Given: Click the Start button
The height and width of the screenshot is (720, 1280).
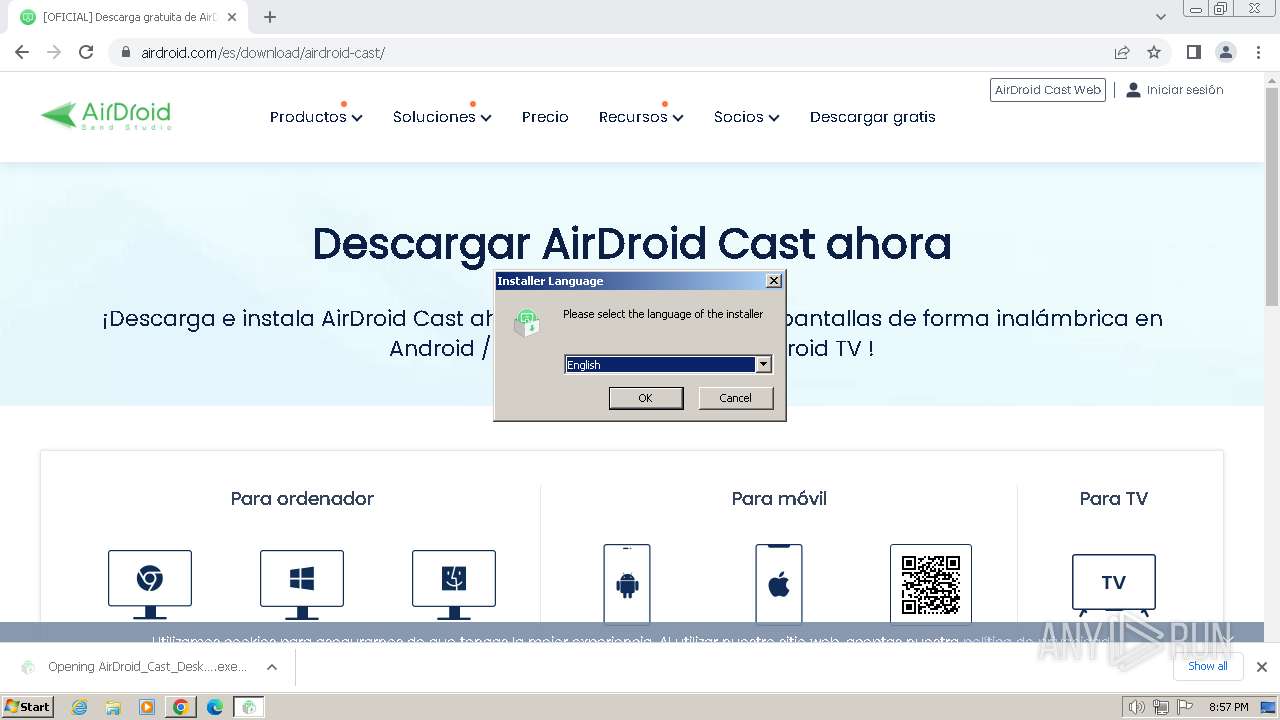Looking at the screenshot, I should (27, 707).
